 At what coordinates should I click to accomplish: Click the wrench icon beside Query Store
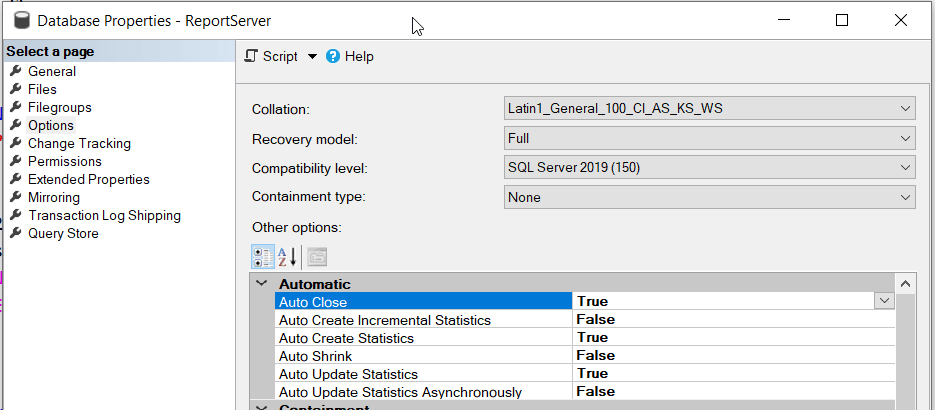(16, 233)
